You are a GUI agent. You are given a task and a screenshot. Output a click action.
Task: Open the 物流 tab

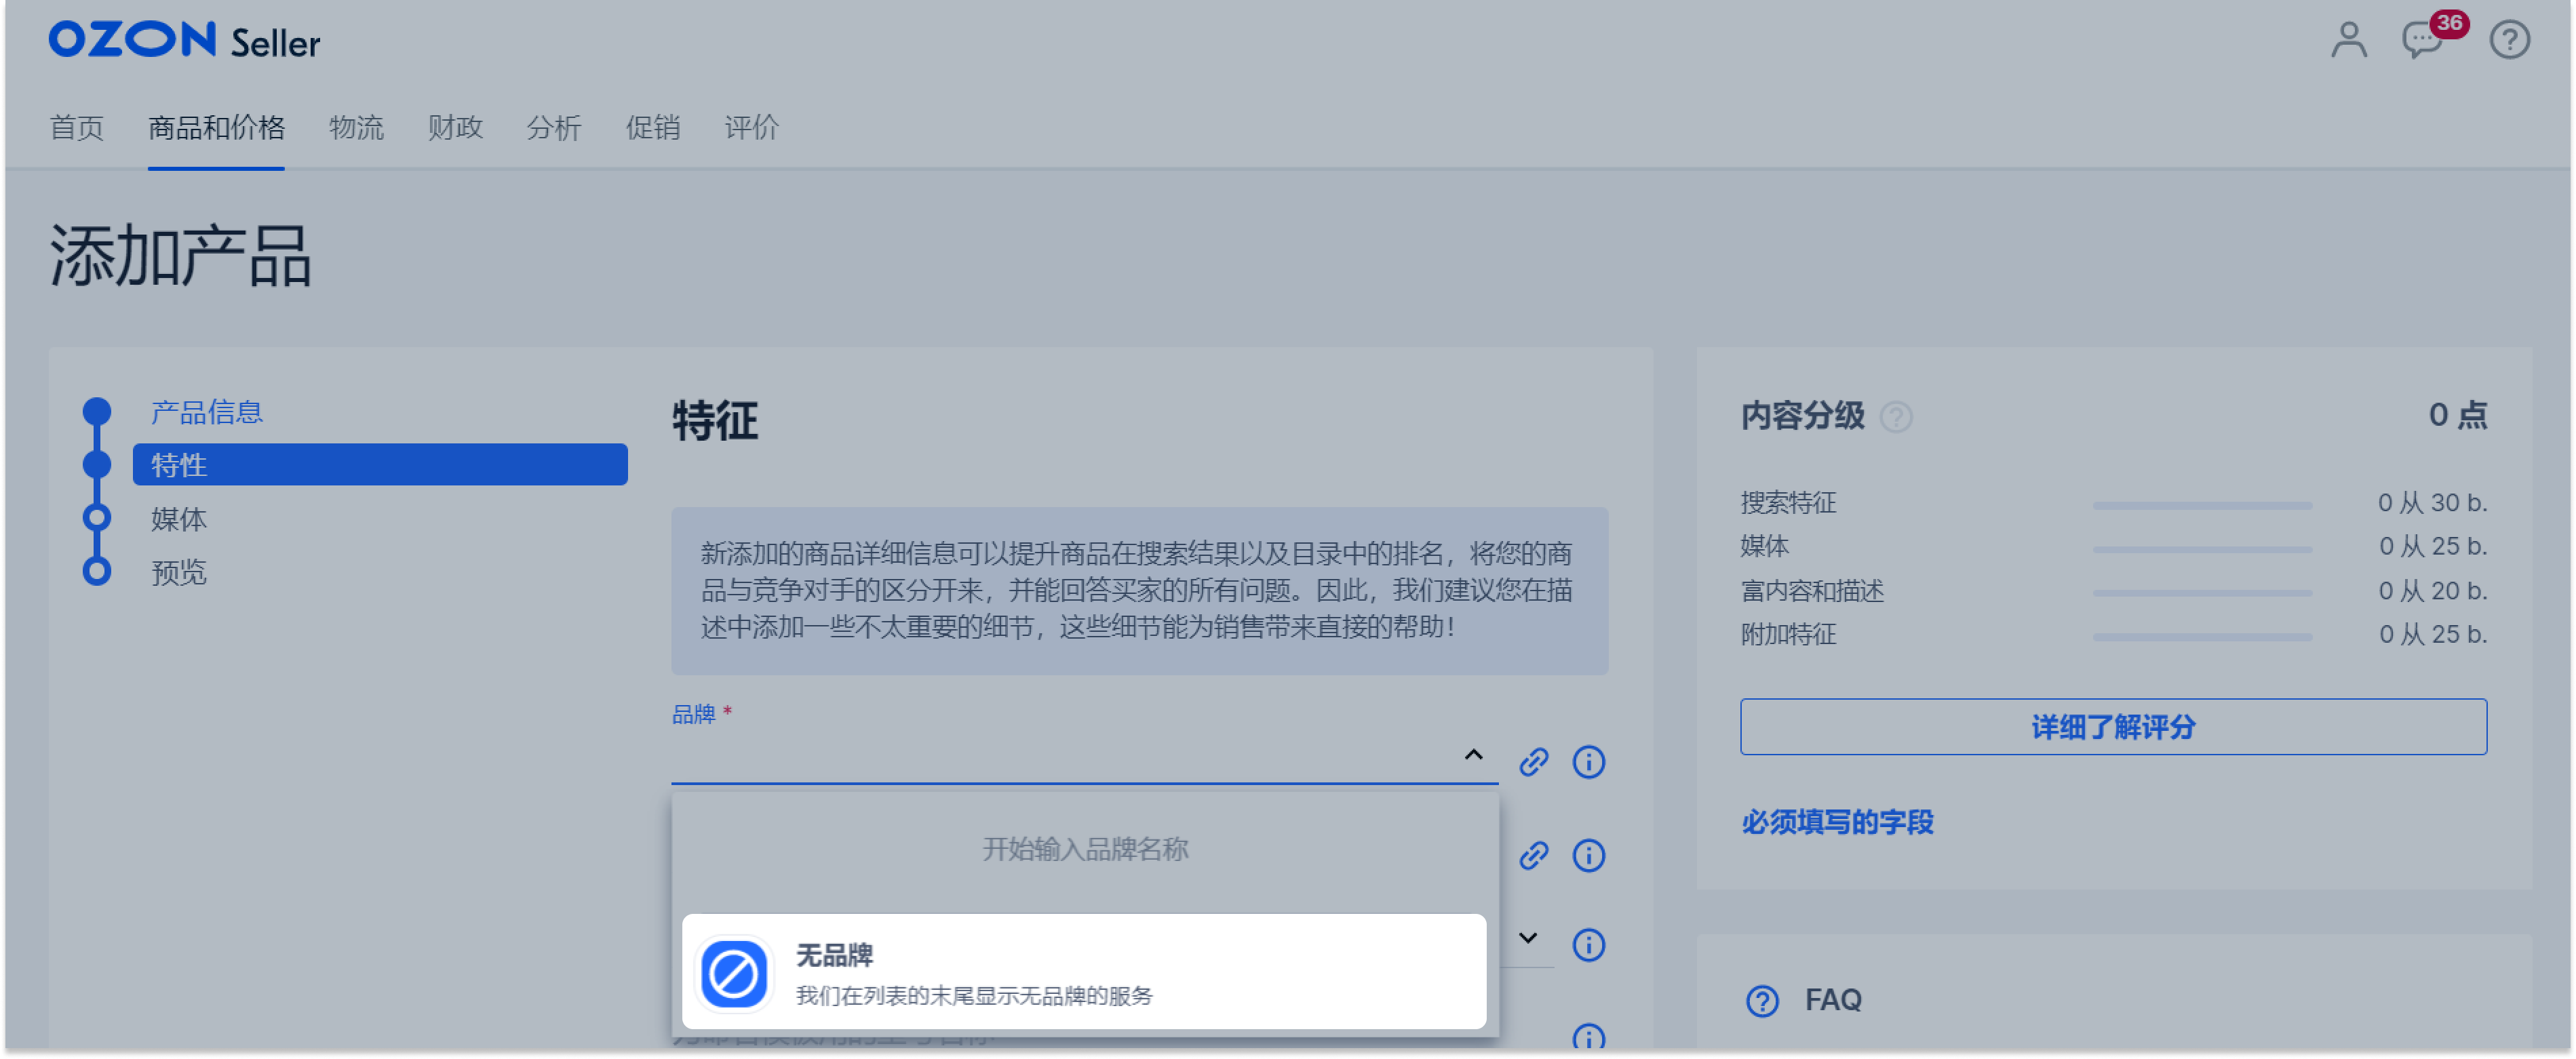356,127
